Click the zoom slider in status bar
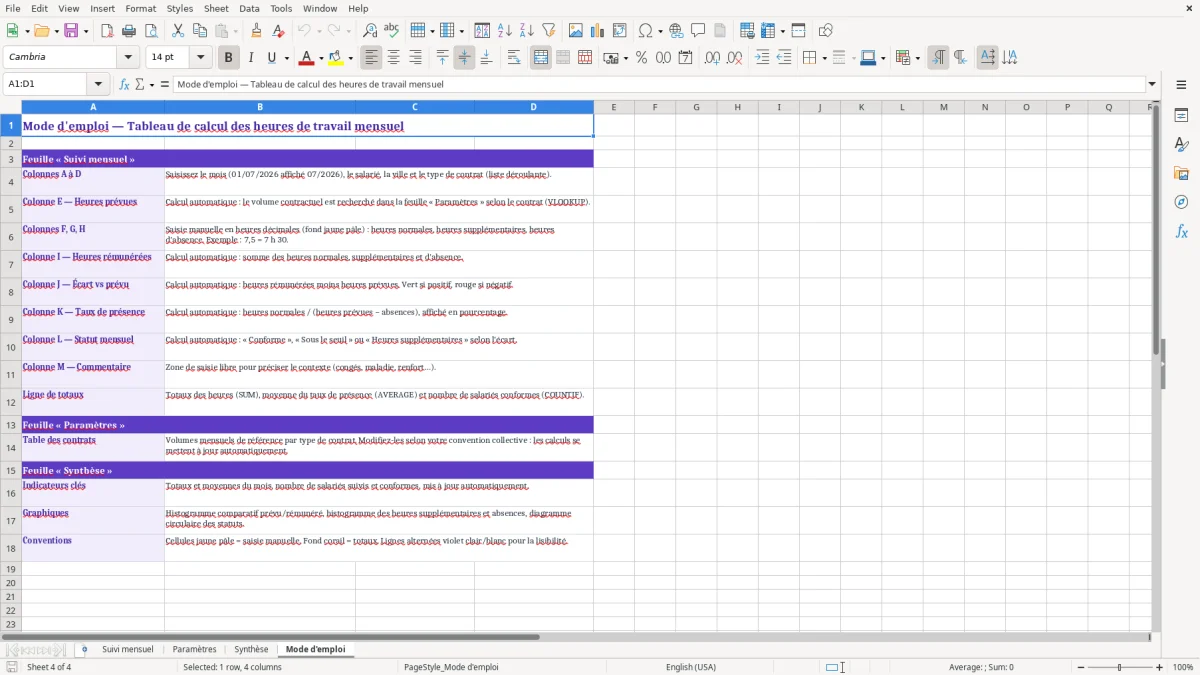The width and height of the screenshot is (1200, 675). click(x=1119, y=667)
